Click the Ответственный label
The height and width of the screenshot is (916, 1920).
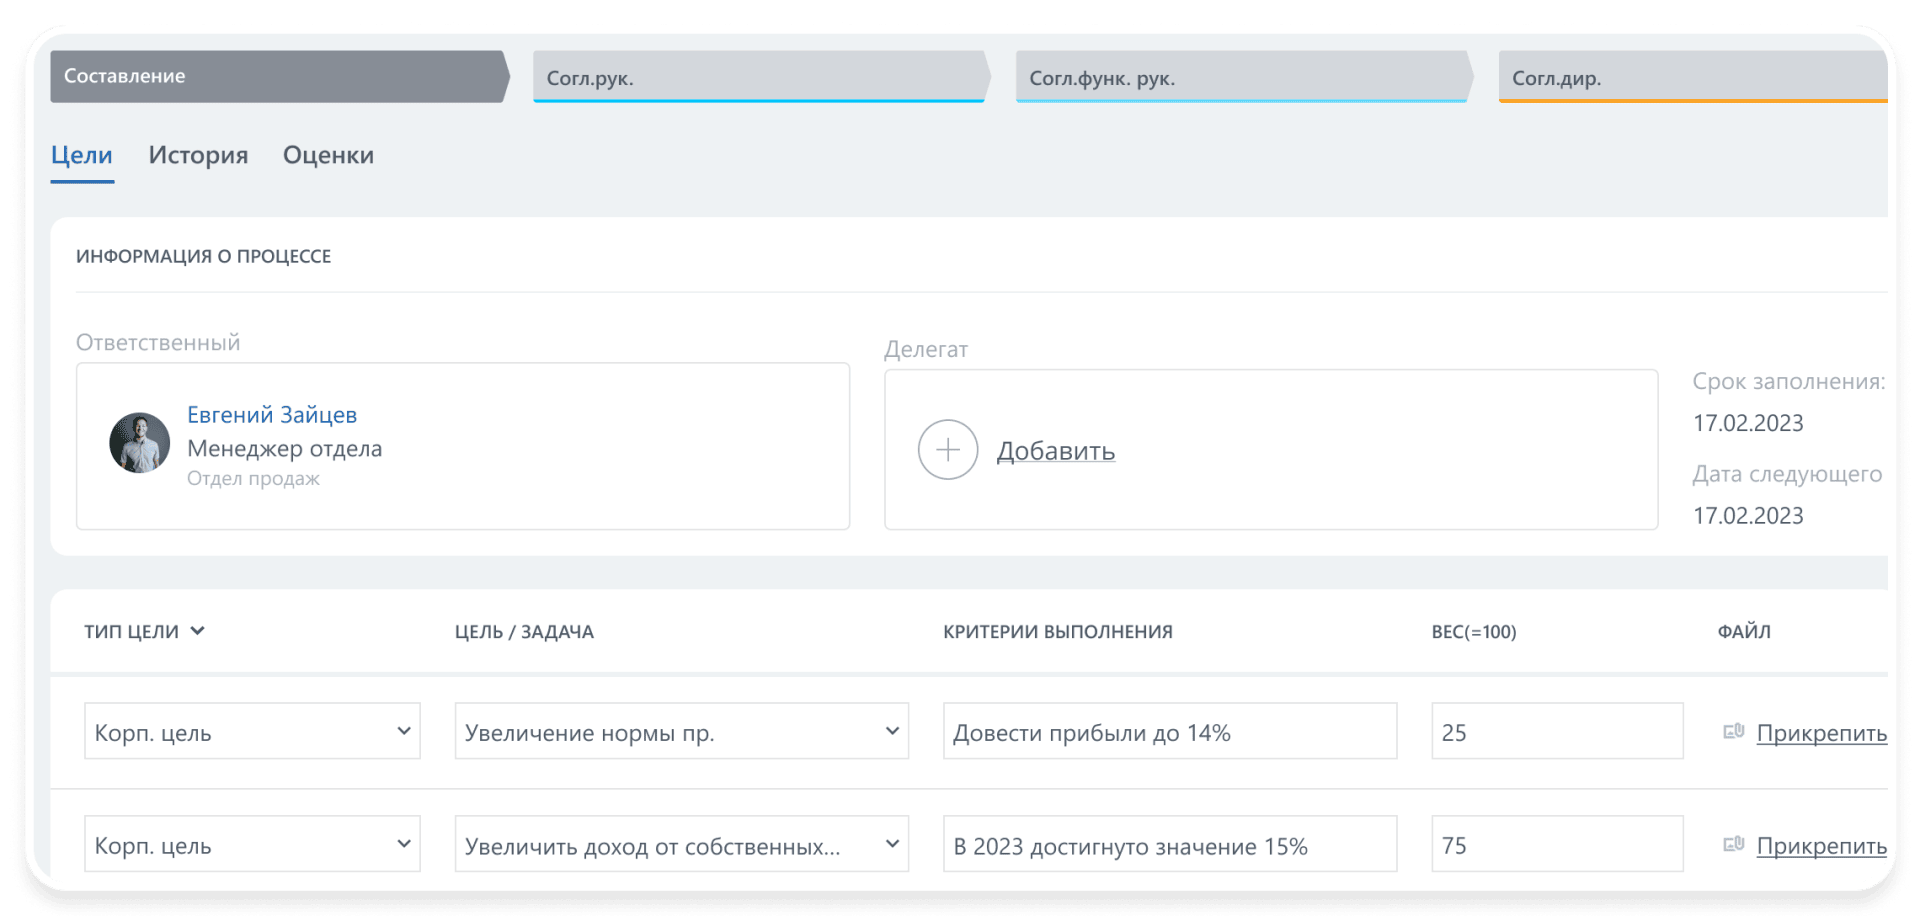pyautogui.click(x=158, y=343)
